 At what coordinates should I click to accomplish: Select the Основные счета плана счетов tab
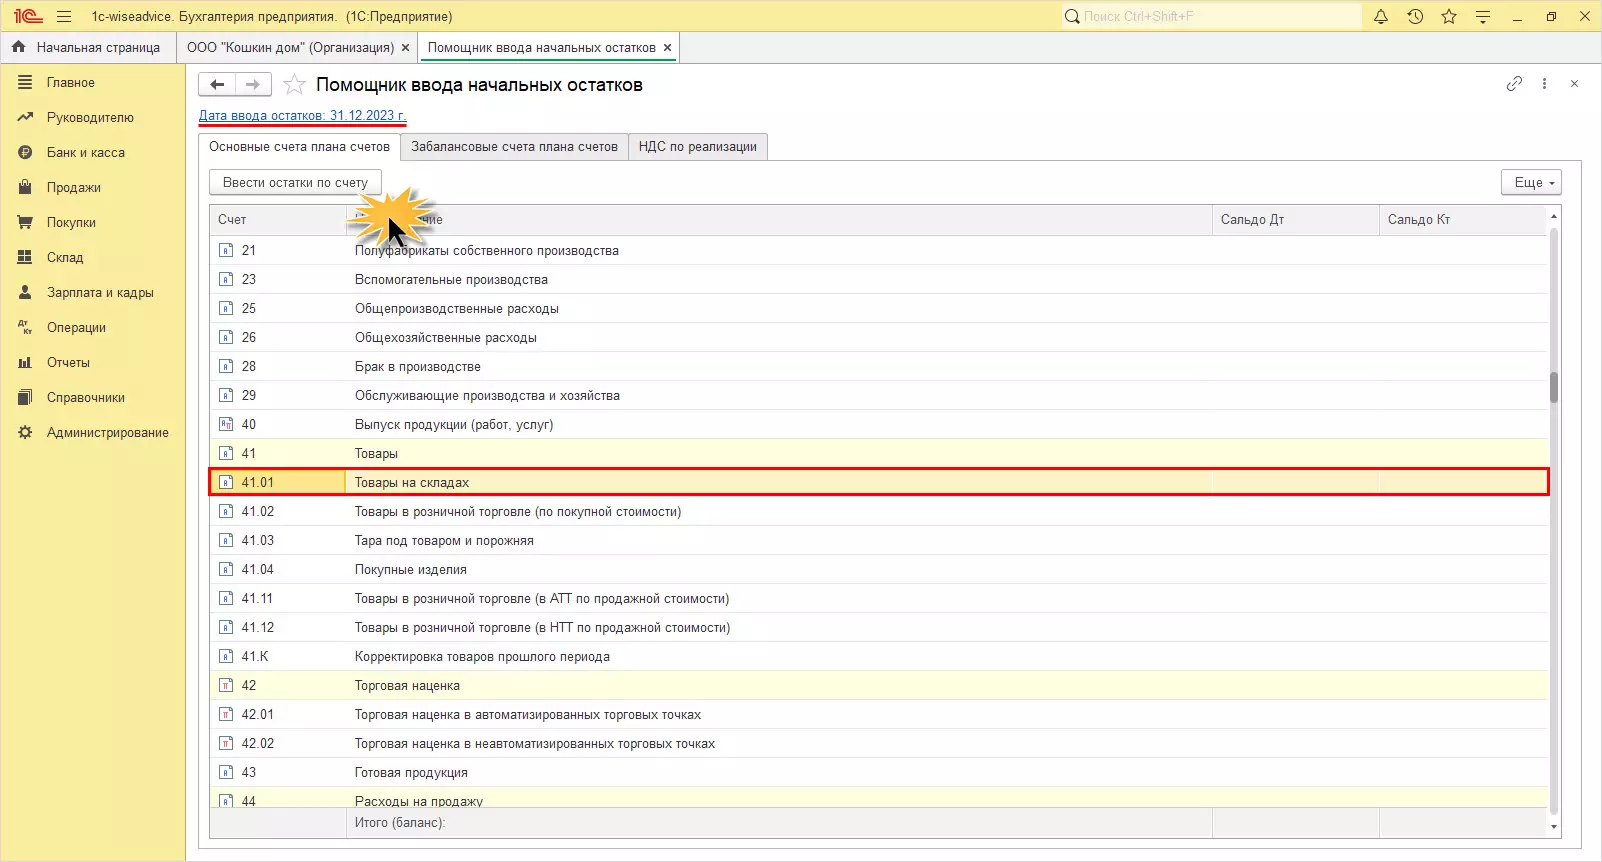[299, 147]
